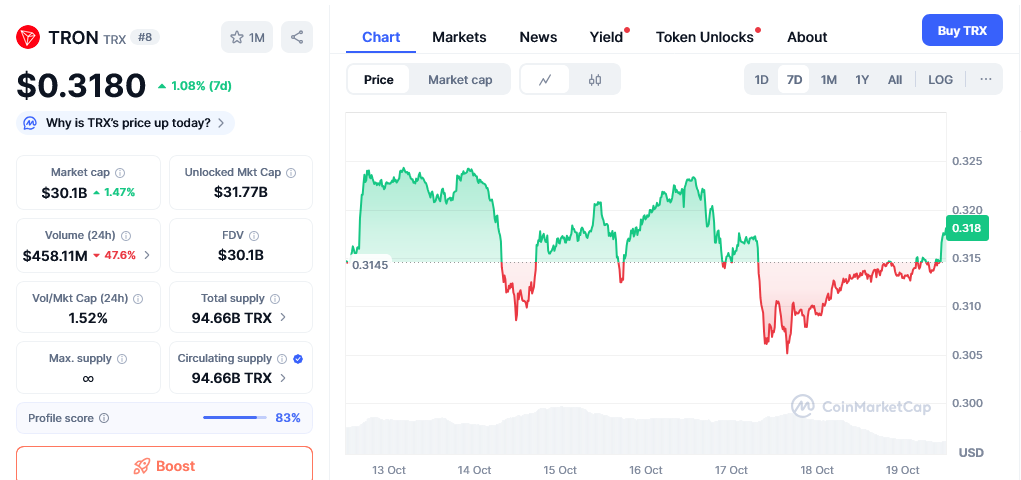Expand Total supply details chevron
This screenshot has height=480, width=1021.
283,318
